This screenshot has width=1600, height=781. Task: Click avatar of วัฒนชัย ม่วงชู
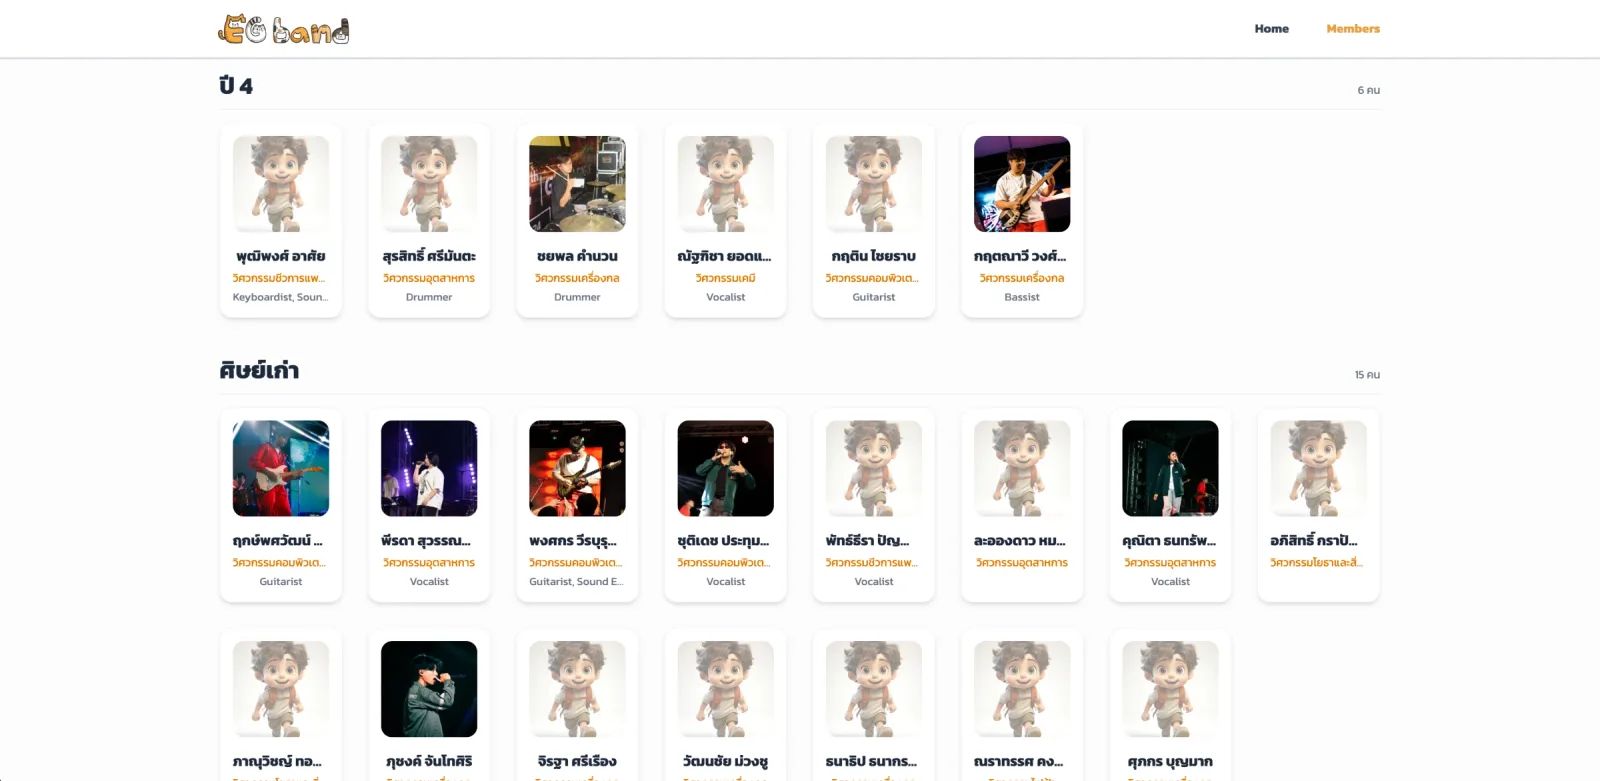[725, 689]
